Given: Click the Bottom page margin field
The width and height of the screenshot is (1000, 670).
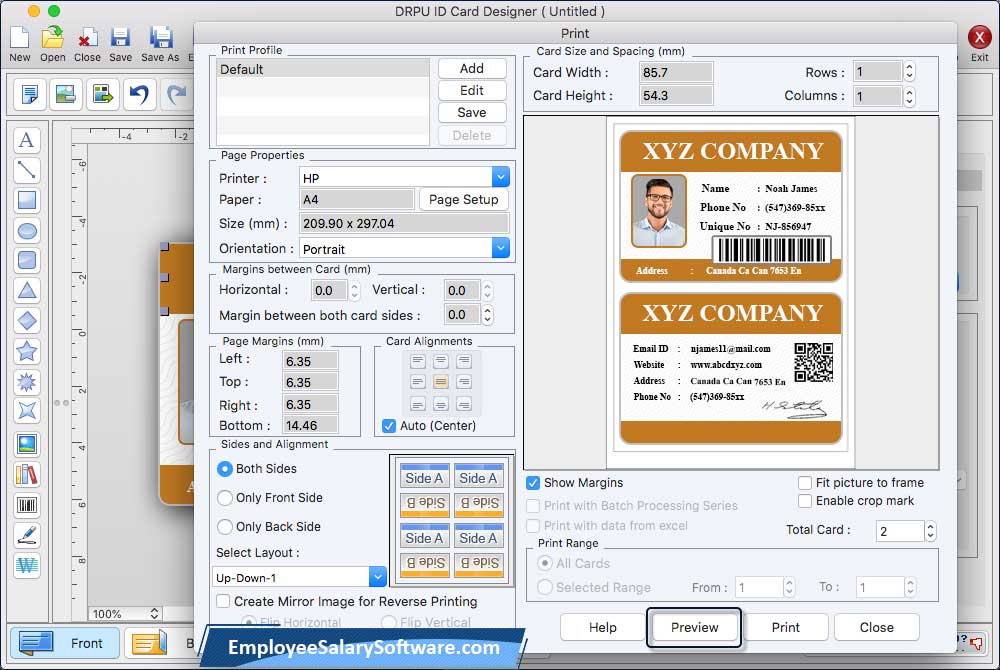Looking at the screenshot, I should (310, 425).
